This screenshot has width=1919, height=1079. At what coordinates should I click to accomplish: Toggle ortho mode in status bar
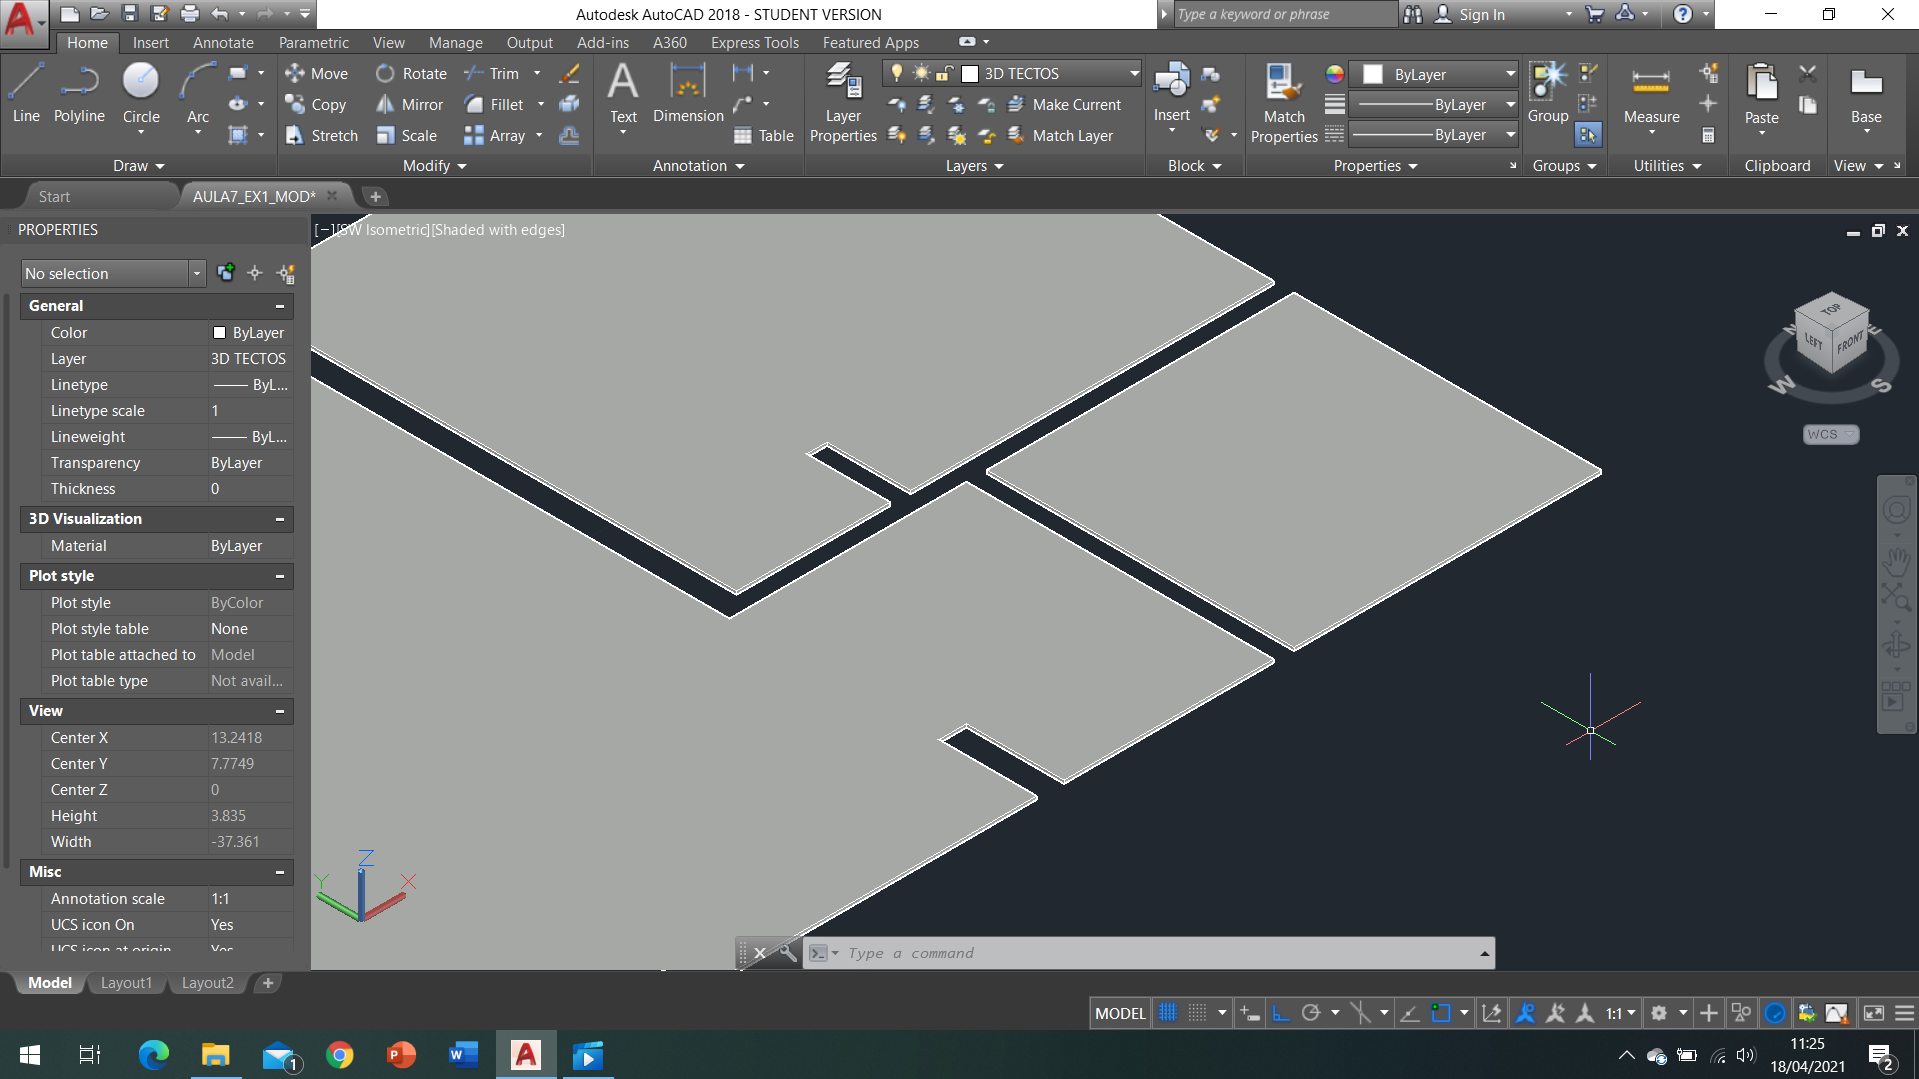[1281, 1013]
